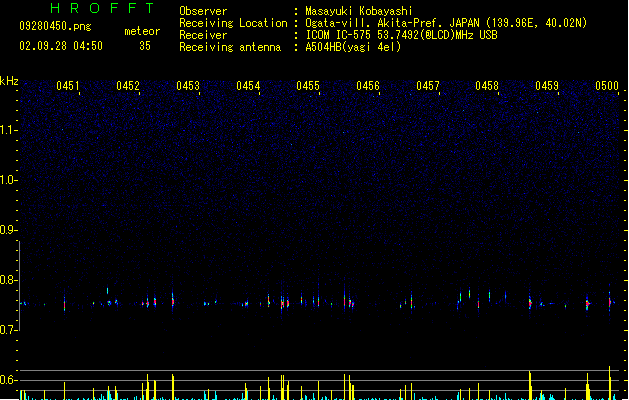Click the 0.7 kHz frequency axis label
This screenshot has width=629, height=400.
8,330
